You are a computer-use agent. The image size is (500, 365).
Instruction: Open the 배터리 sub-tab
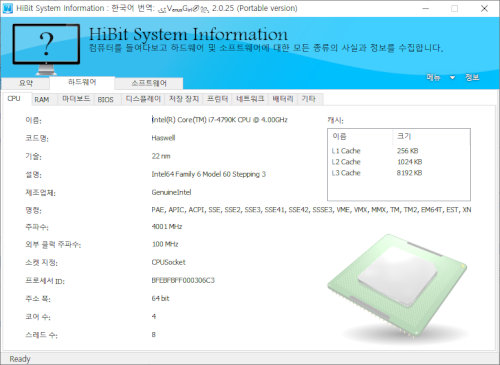click(x=283, y=99)
